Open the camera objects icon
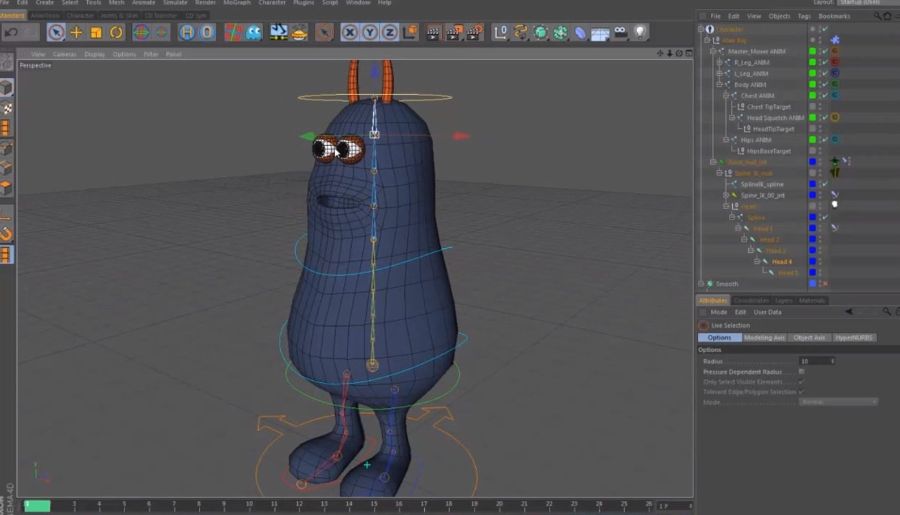This screenshot has width=900, height=515. (620, 32)
